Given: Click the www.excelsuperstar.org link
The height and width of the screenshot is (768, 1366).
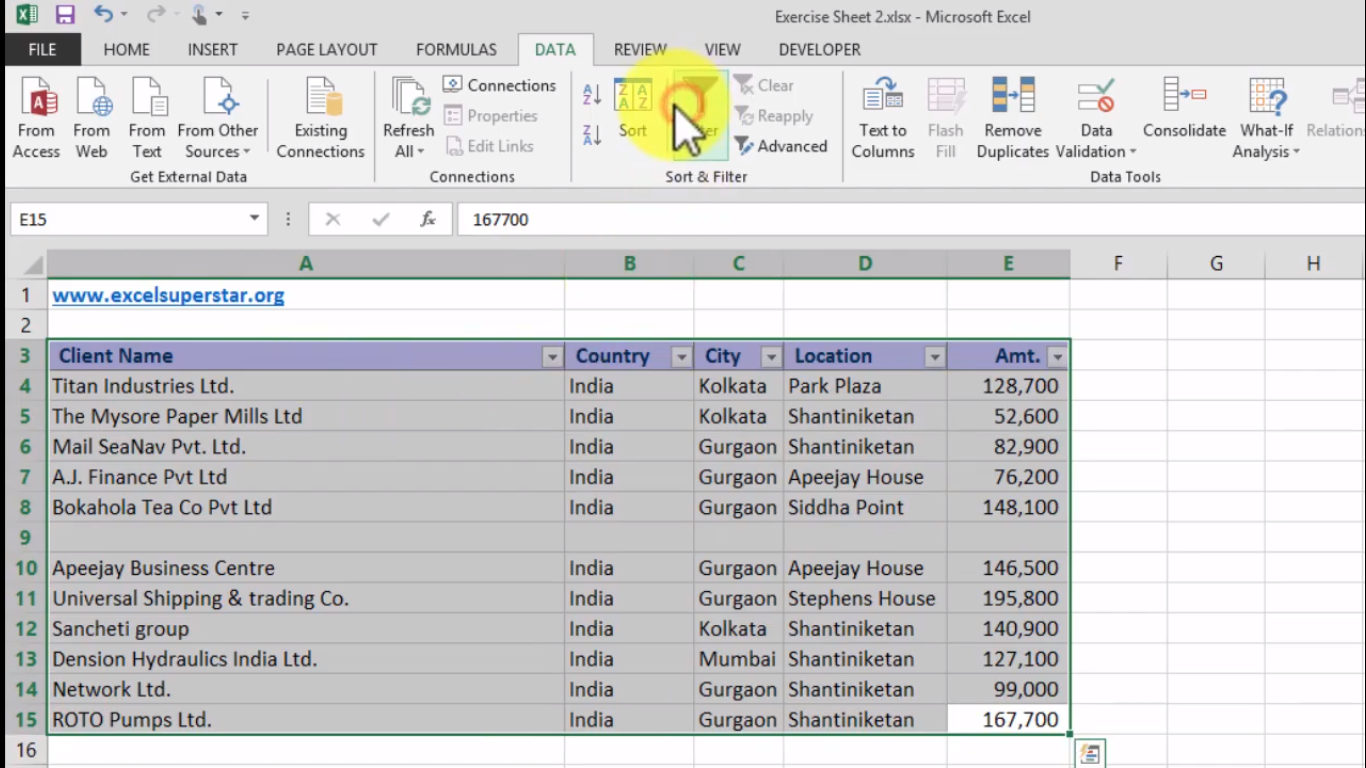Looking at the screenshot, I should point(168,295).
